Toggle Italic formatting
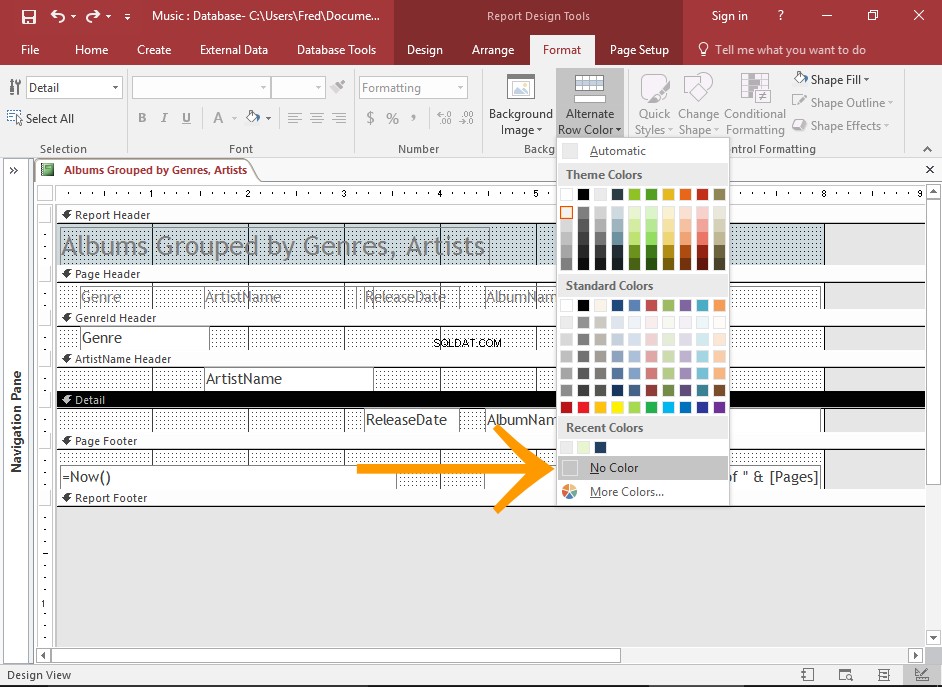The width and height of the screenshot is (942, 687). [x=164, y=118]
